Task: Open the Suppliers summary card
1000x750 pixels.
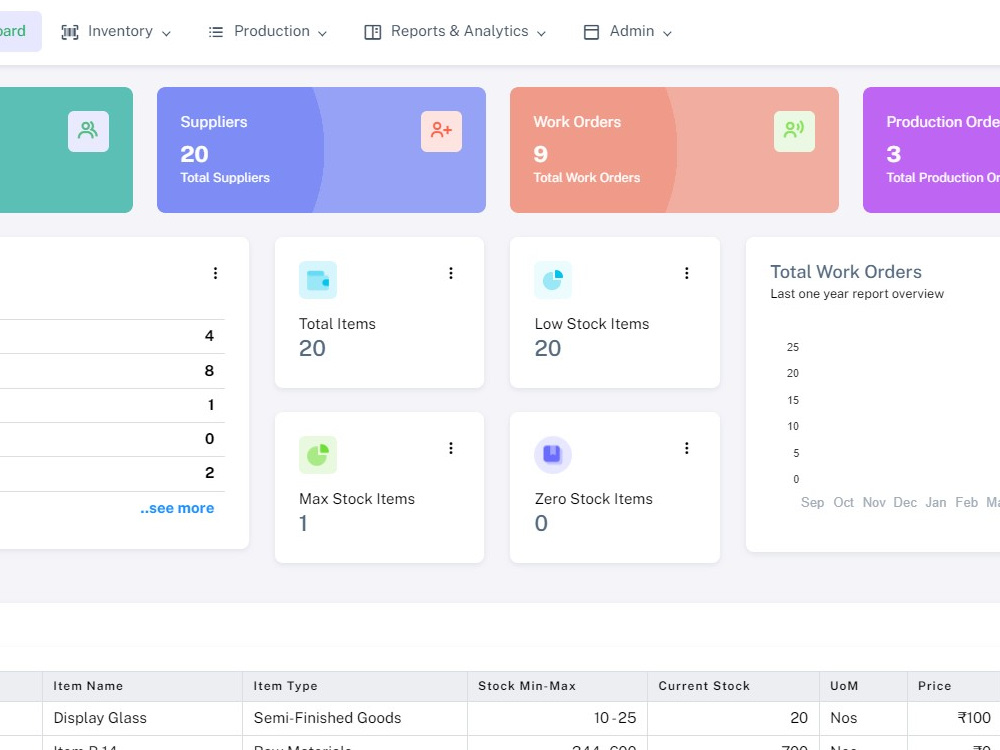Action: coord(321,150)
